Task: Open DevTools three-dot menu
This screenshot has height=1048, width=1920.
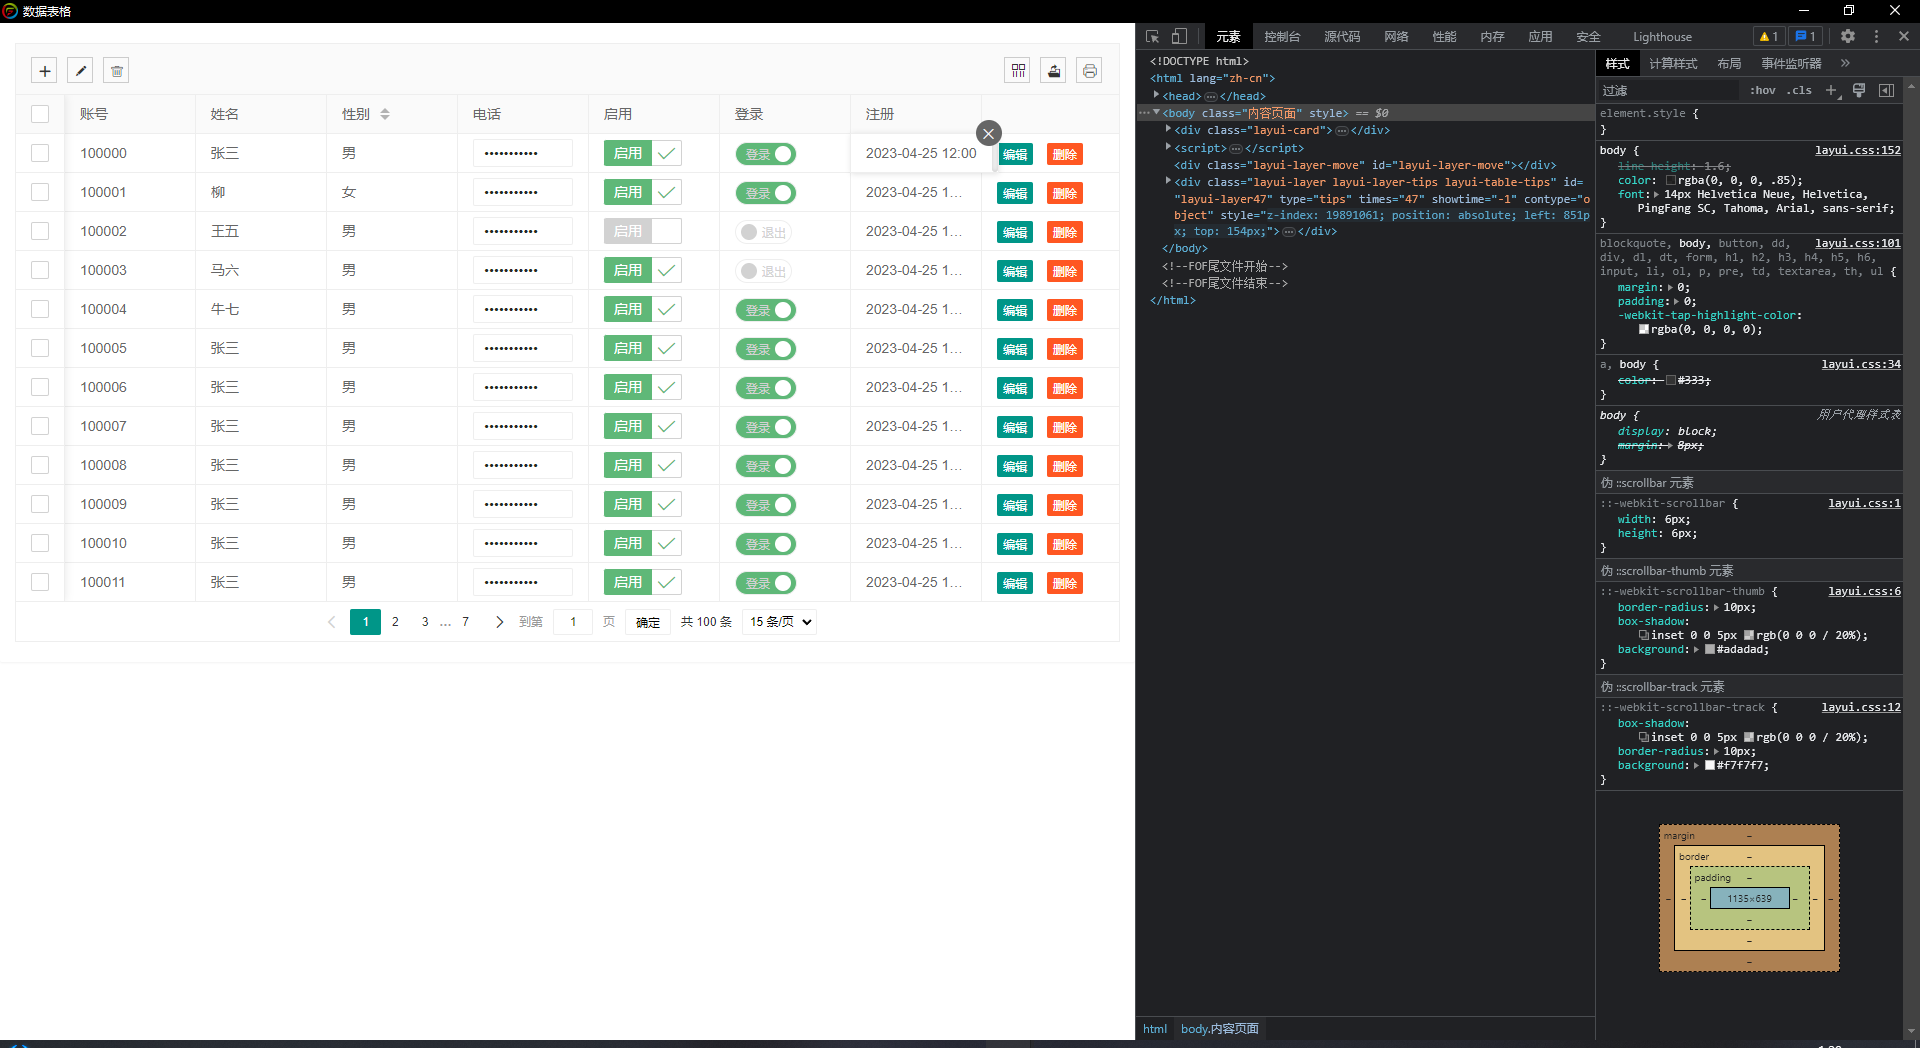Action: click(x=1876, y=36)
